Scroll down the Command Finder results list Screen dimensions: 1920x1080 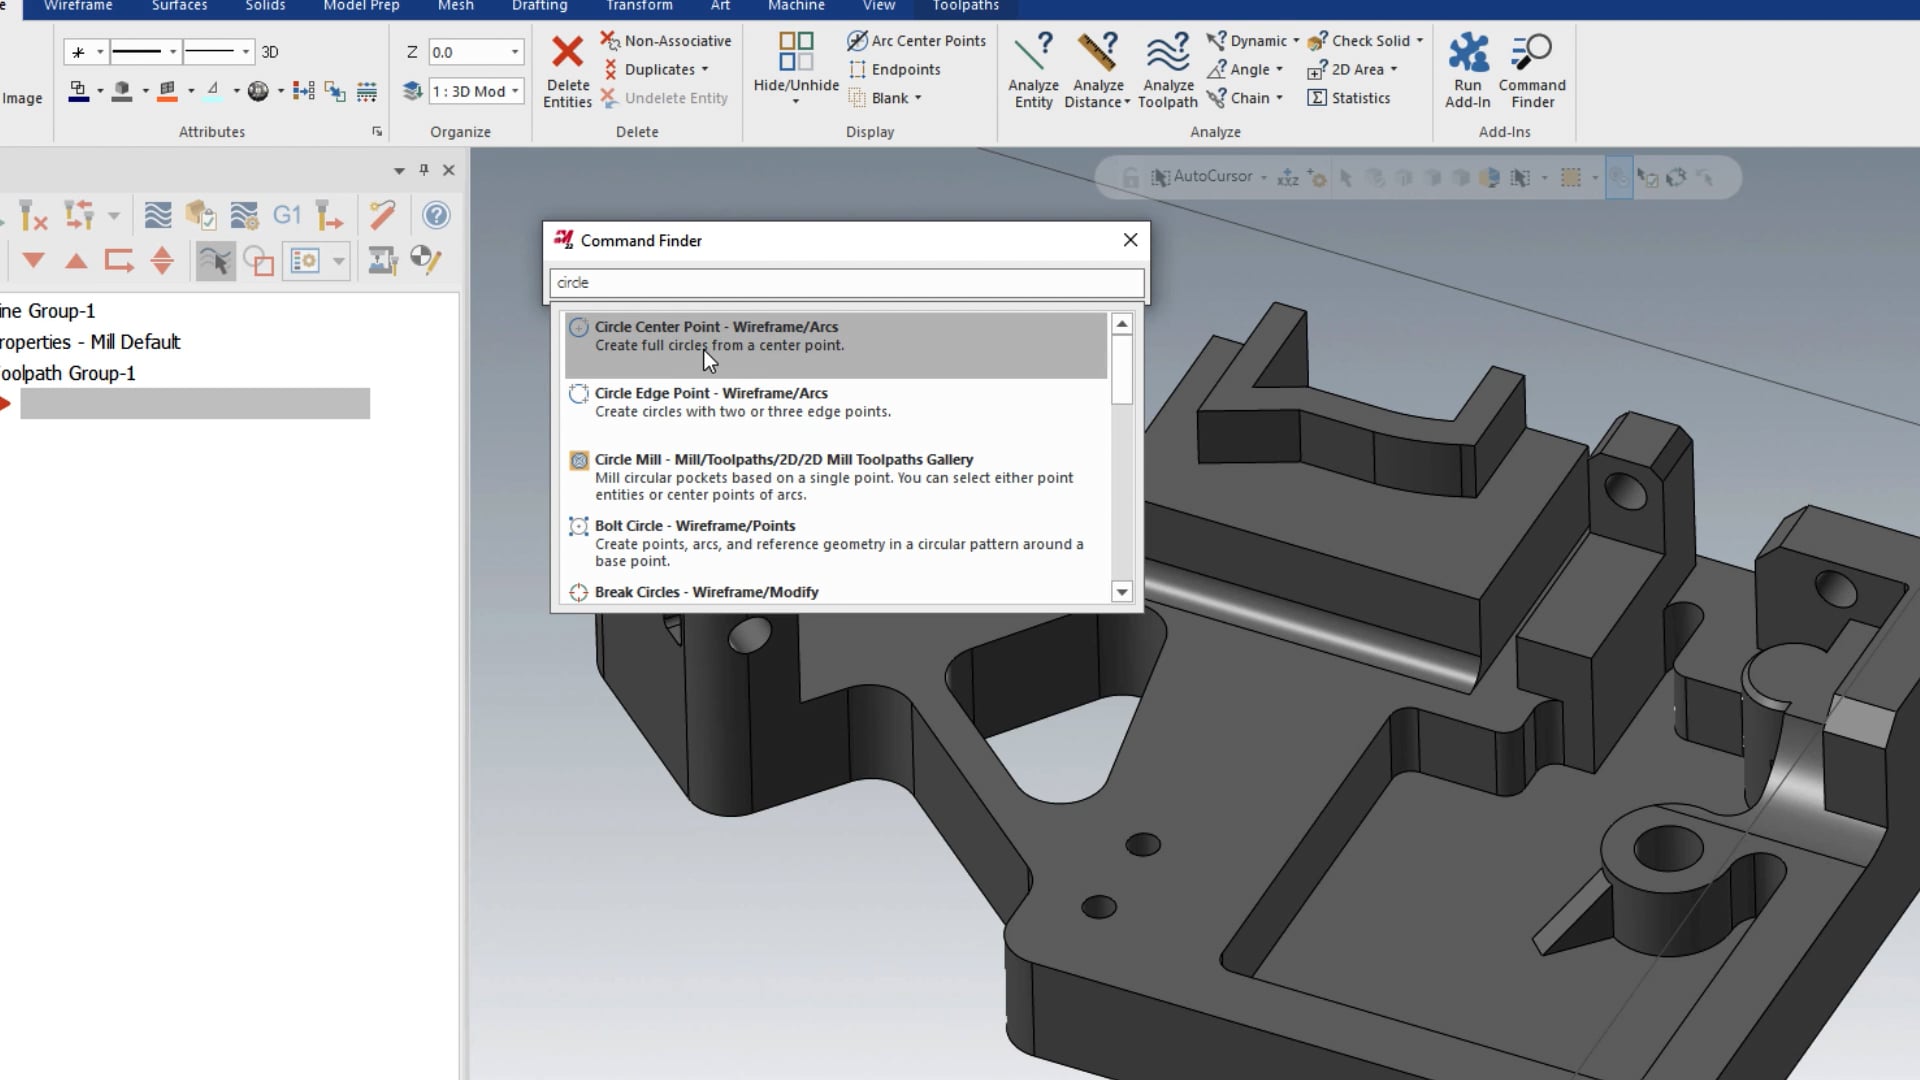1122,591
